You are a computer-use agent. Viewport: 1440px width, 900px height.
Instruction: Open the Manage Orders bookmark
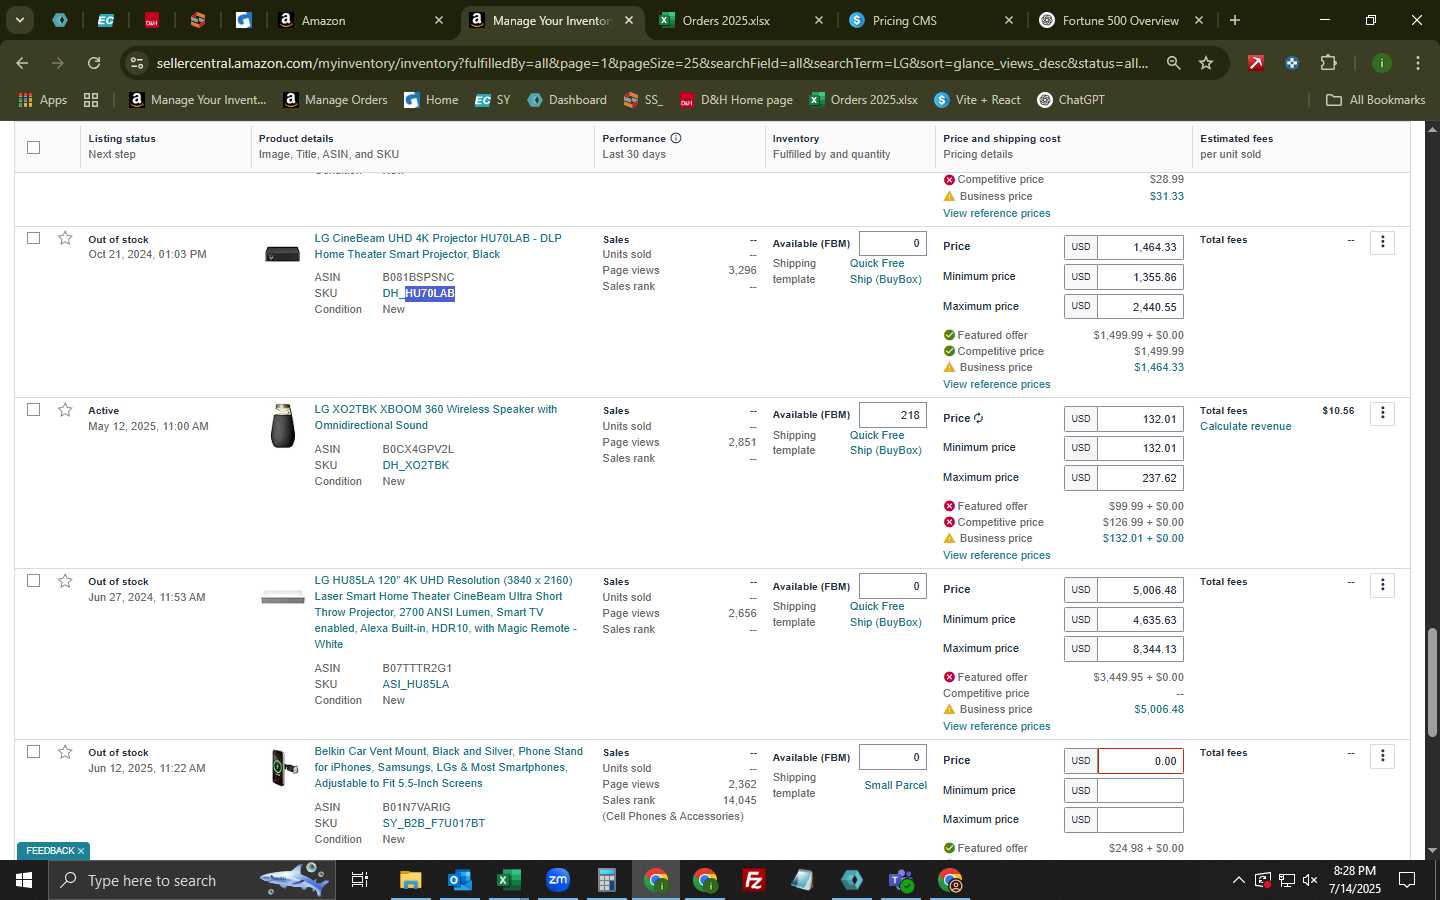[335, 99]
